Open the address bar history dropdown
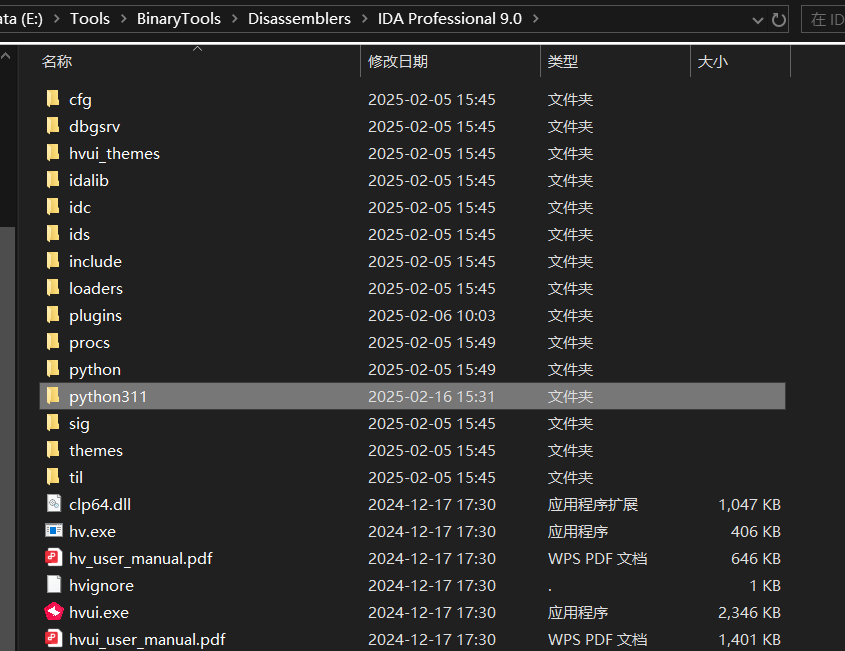Viewport: 845px width, 651px height. 757,20
